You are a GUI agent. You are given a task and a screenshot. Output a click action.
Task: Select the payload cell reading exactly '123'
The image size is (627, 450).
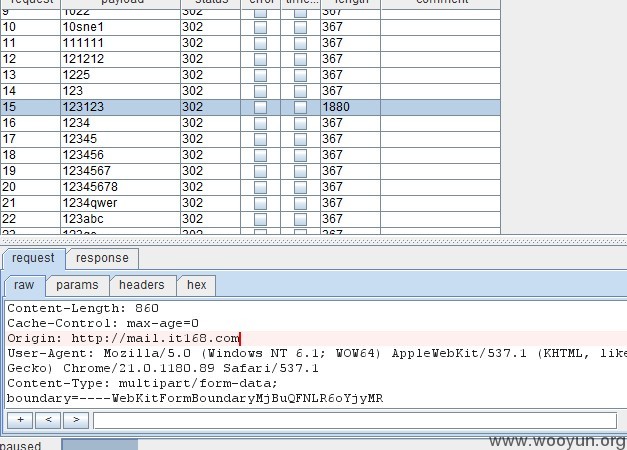tap(120, 91)
